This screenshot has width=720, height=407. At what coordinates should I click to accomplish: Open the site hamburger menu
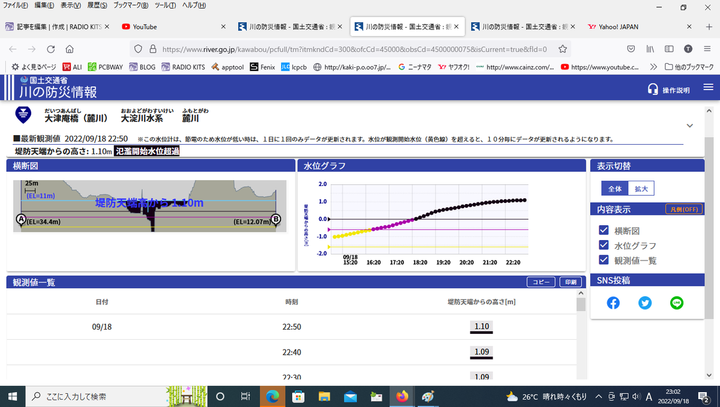pos(709,89)
